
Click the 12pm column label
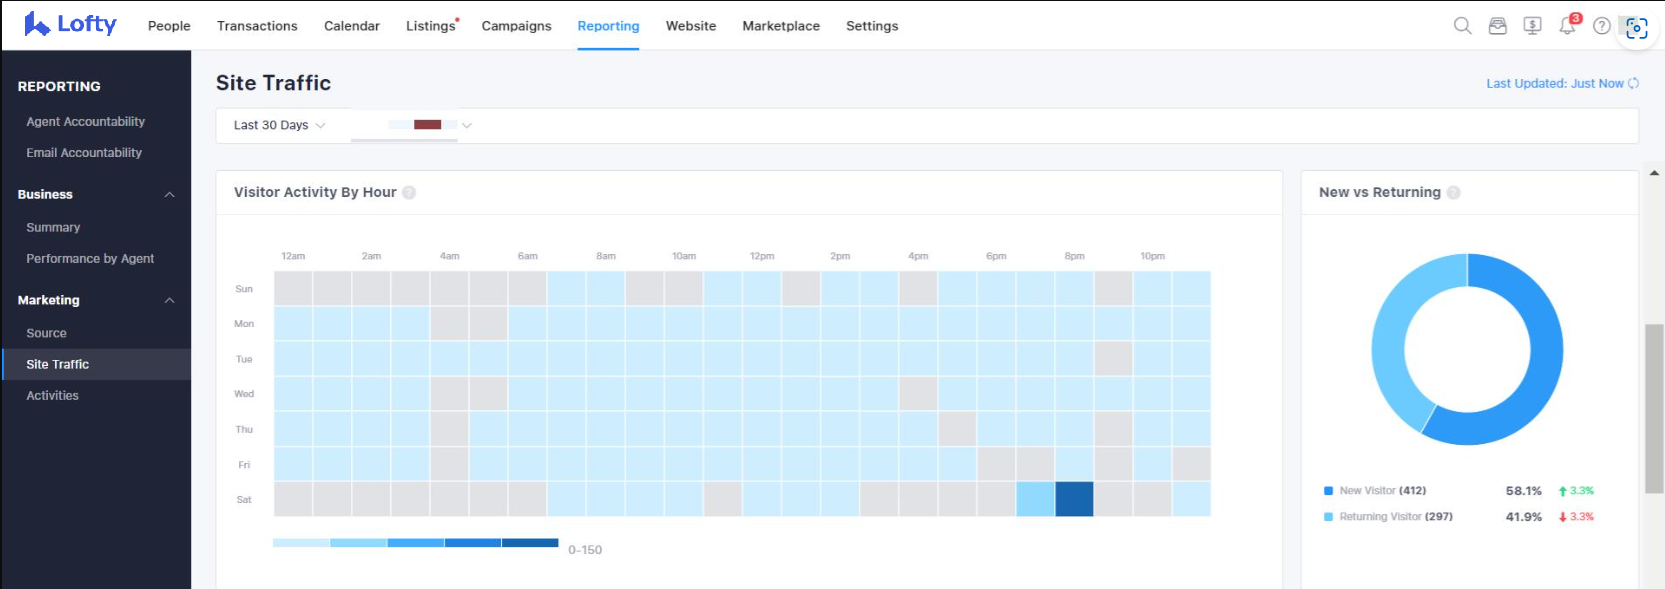[762, 257]
